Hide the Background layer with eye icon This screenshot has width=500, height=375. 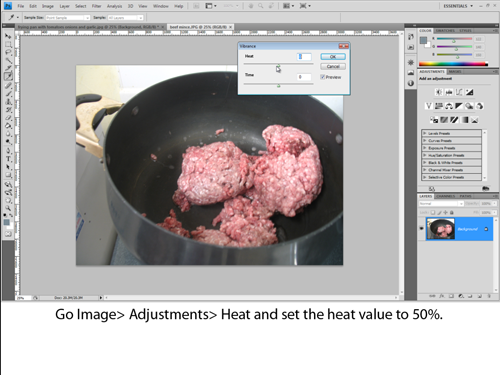pos(421,229)
